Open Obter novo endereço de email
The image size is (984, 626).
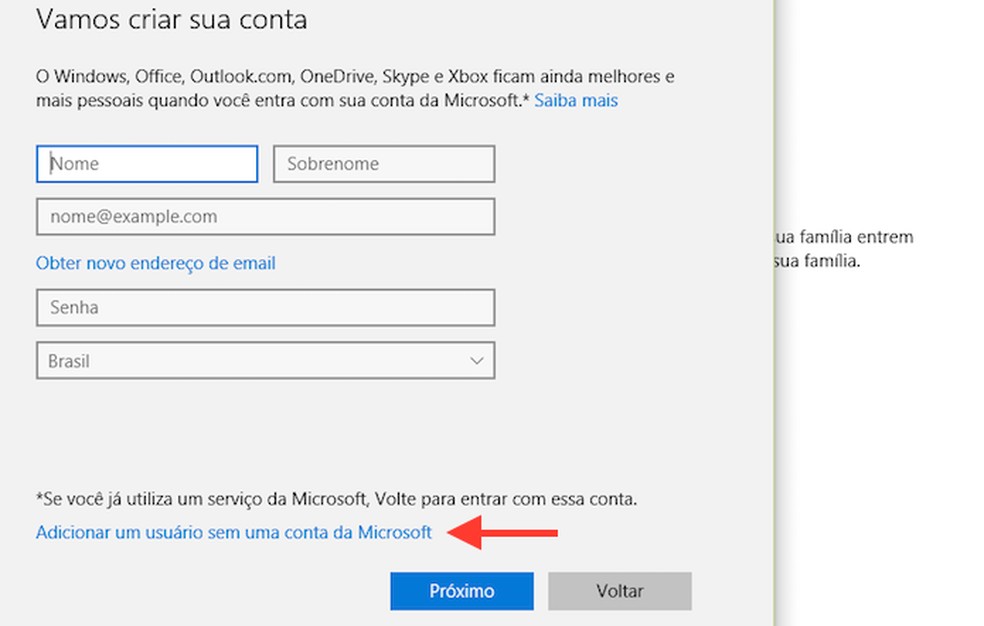[x=155, y=263]
